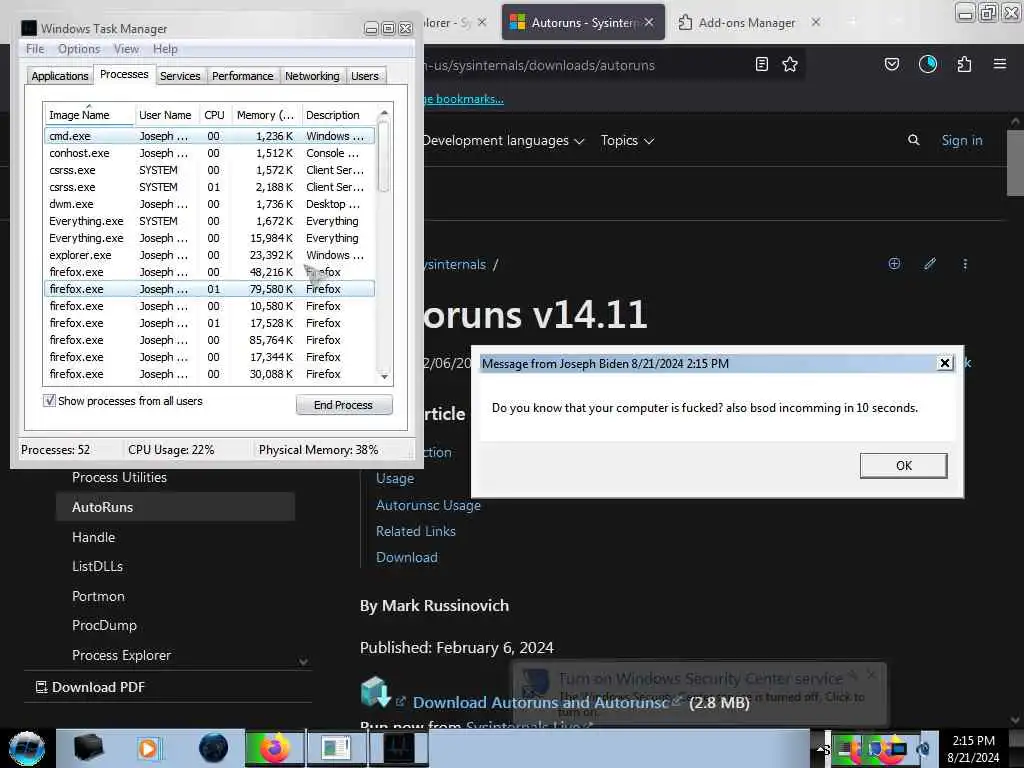The height and width of the screenshot is (768, 1024).
Task: Show hidden tray icons arrow
Action: (821, 748)
